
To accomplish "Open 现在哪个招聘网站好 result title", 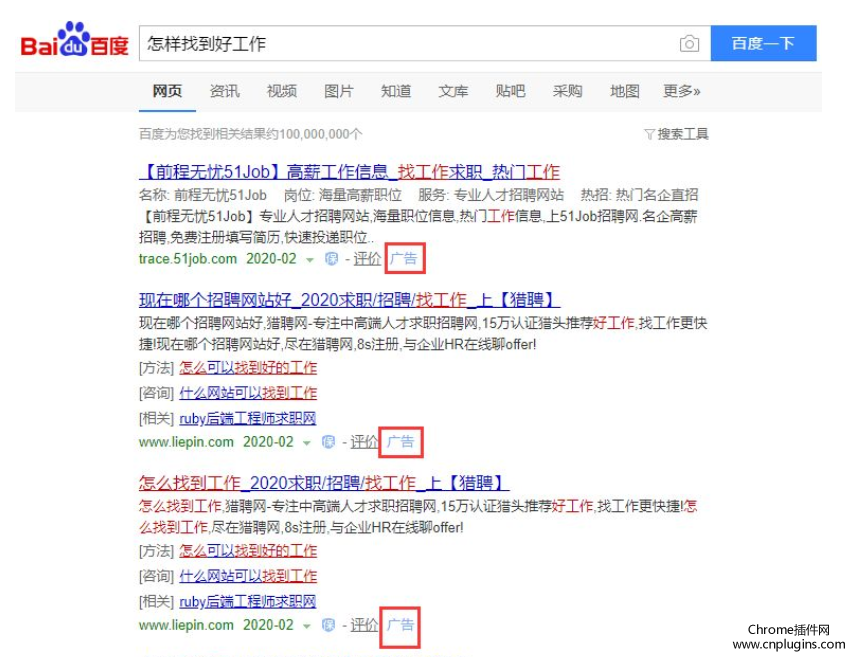I will pos(350,300).
